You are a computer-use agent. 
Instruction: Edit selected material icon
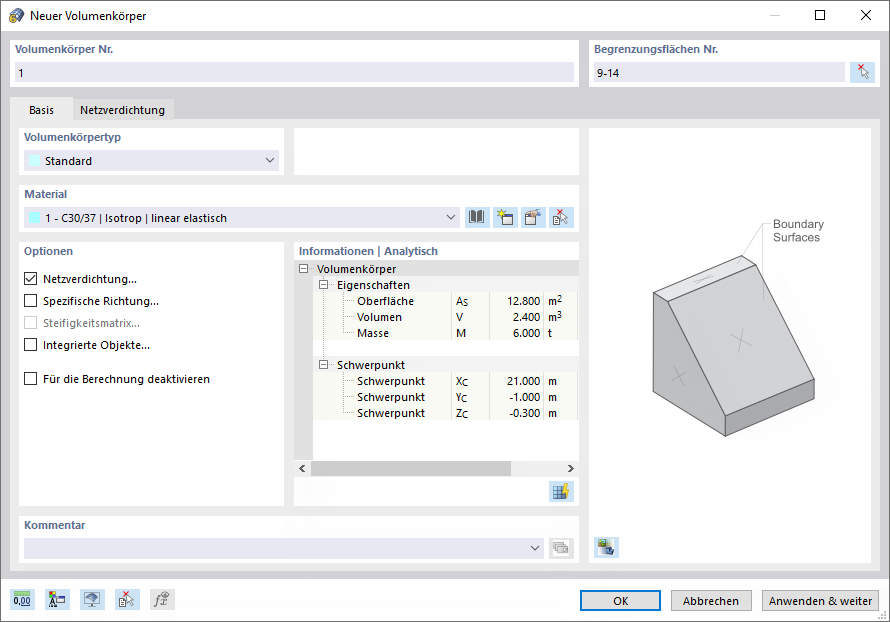pyautogui.click(x=532, y=217)
